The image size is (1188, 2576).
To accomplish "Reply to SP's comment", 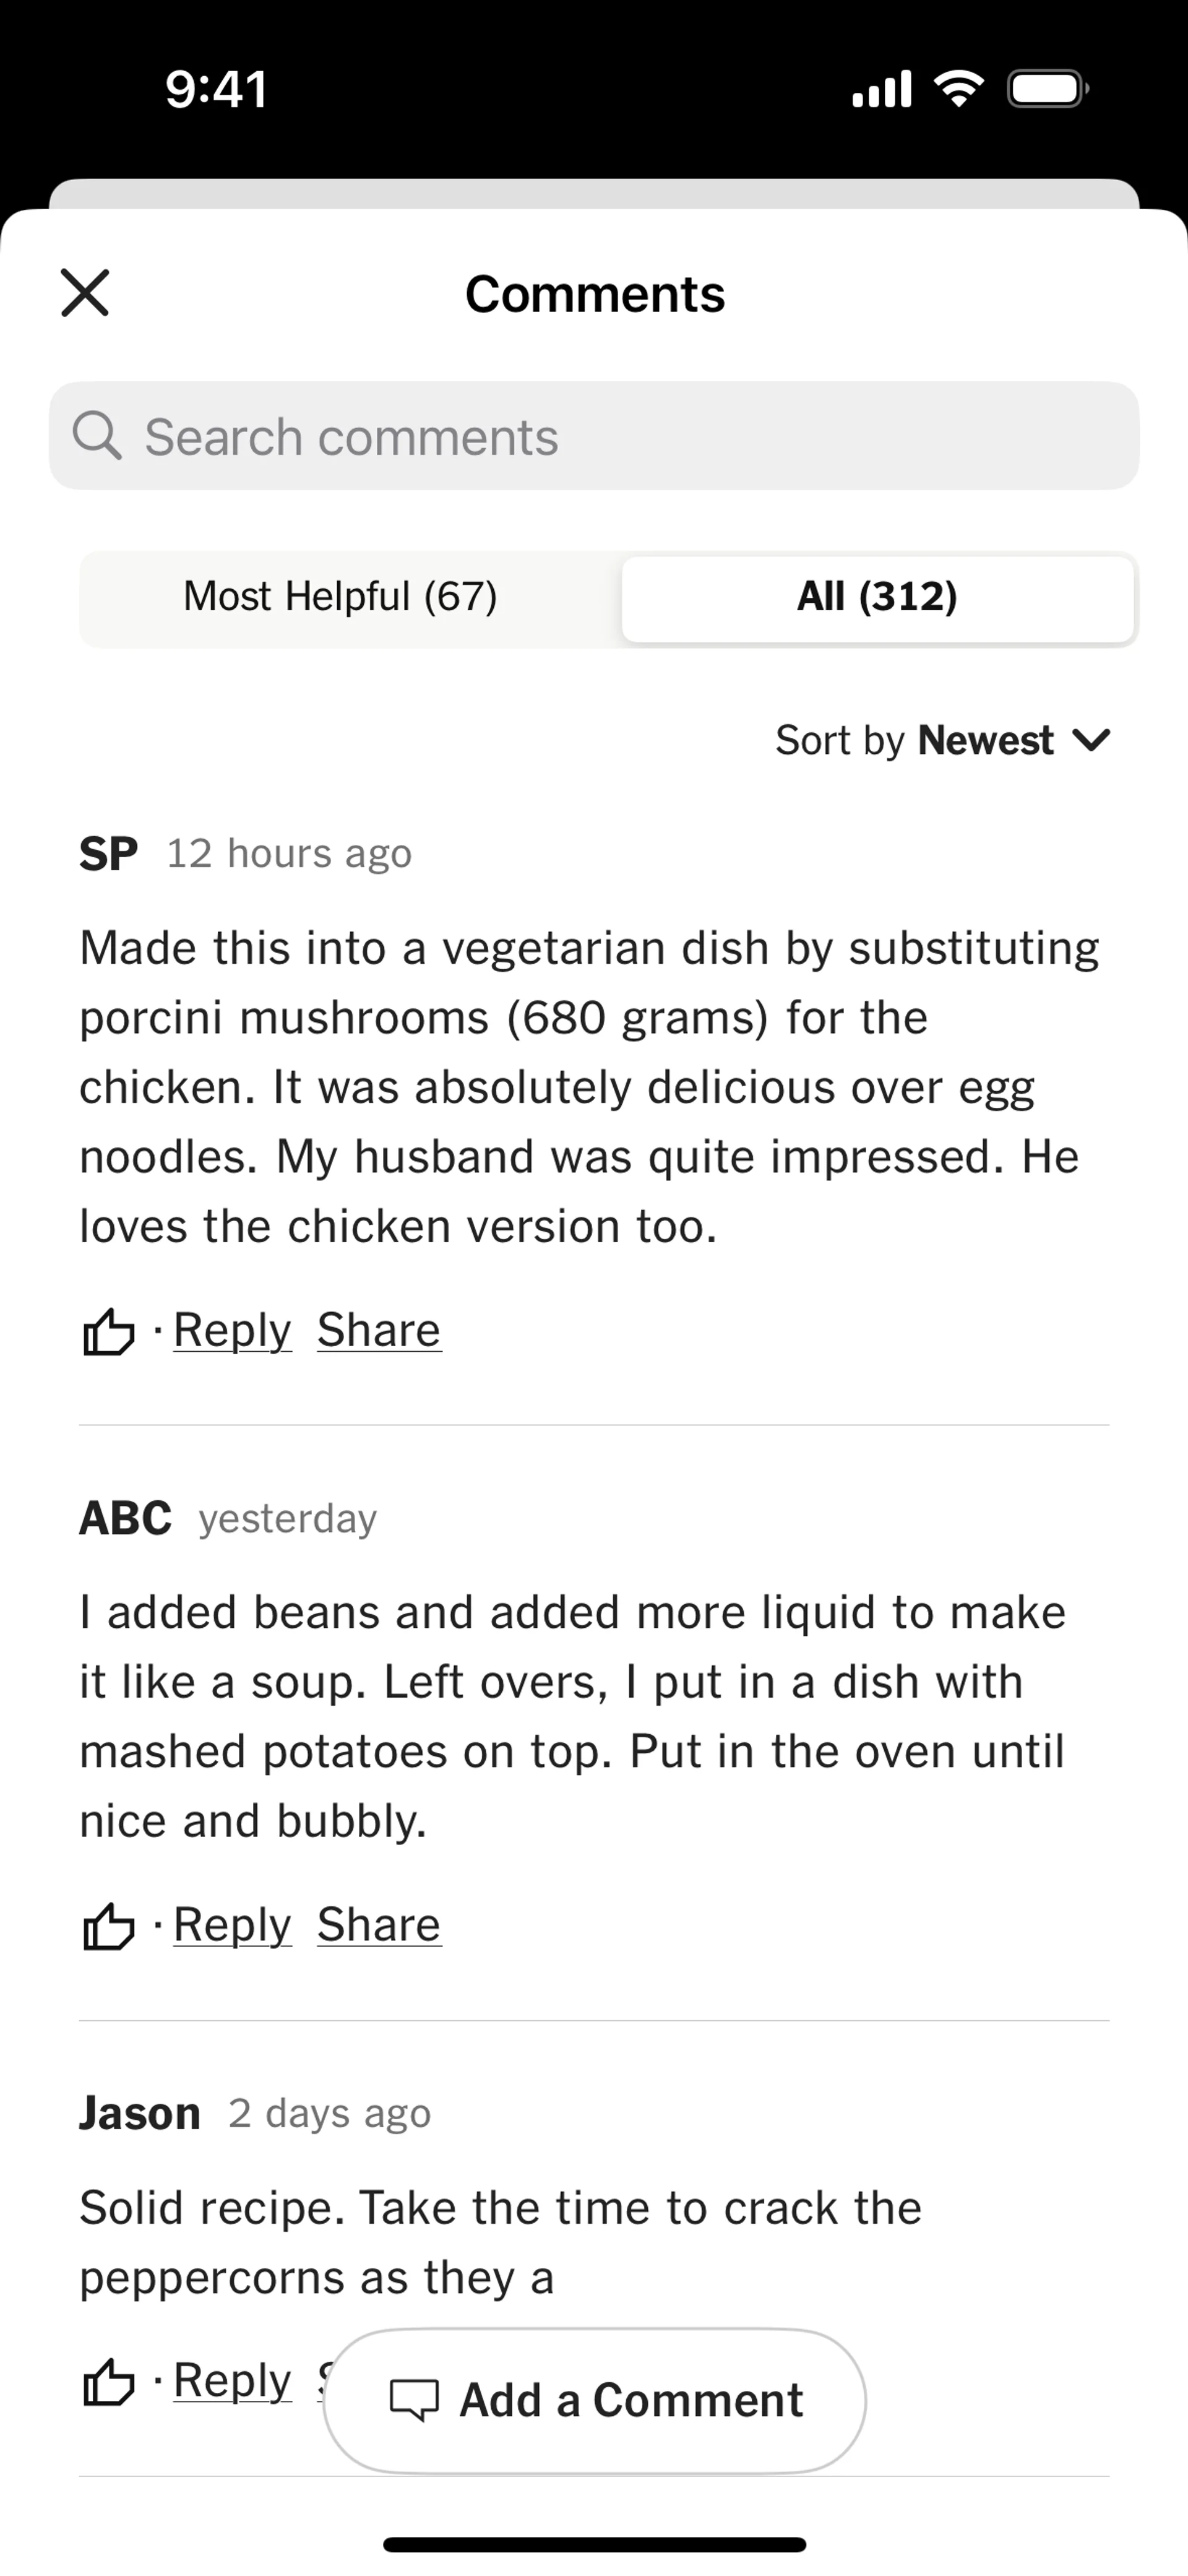I will tap(232, 1330).
